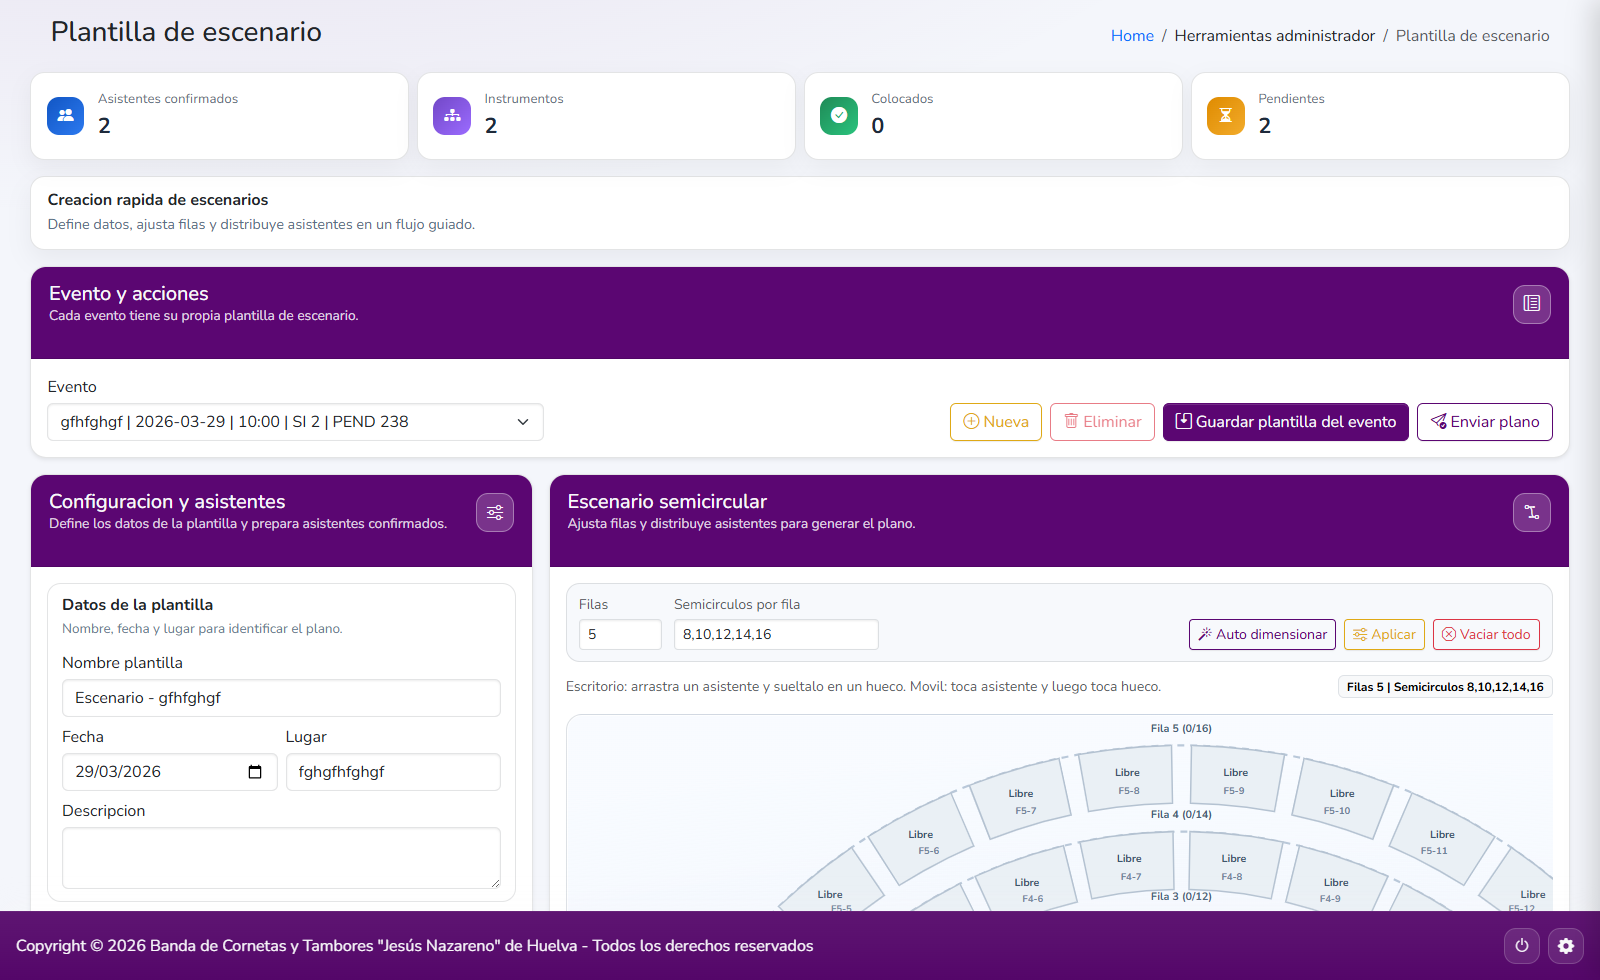Click the Descripcion text area
This screenshot has height=980, width=1600.
281,857
